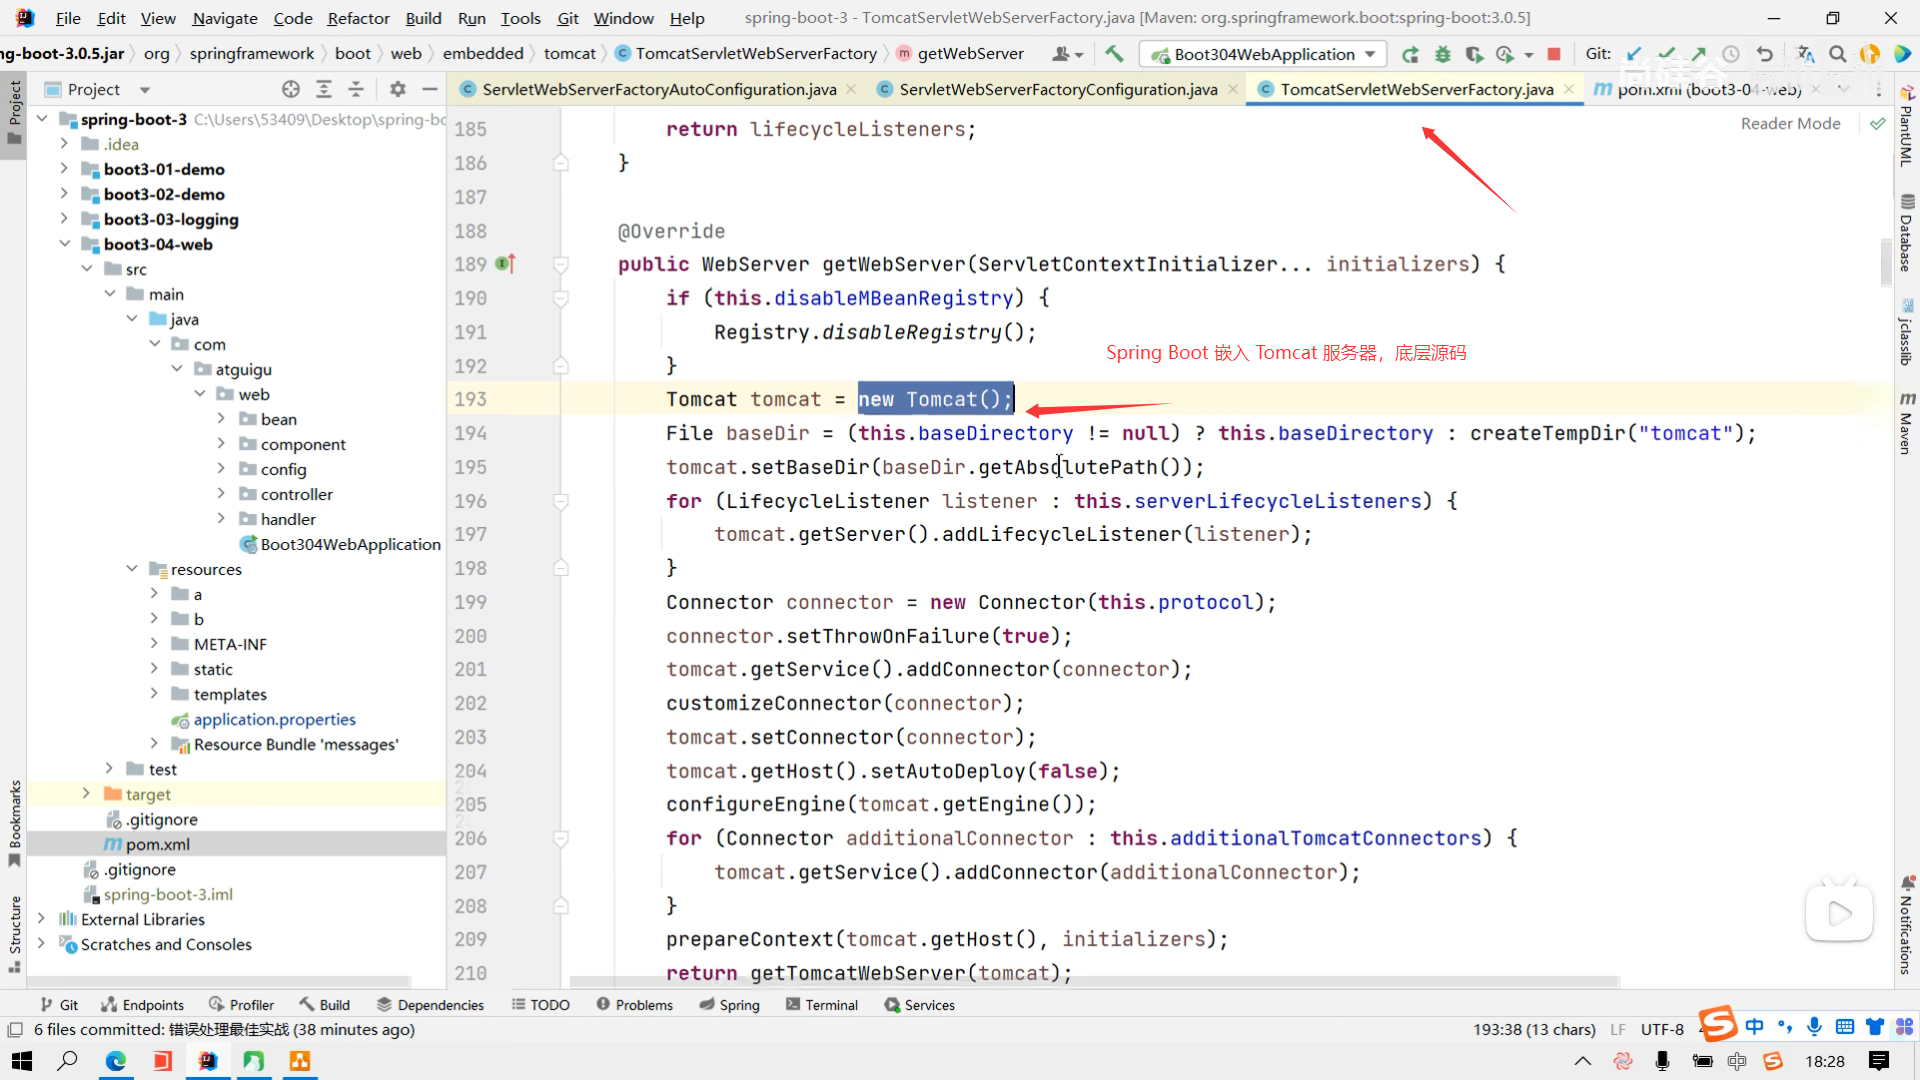
Task: Click the Rollback undo icon
Action: coord(1765,54)
